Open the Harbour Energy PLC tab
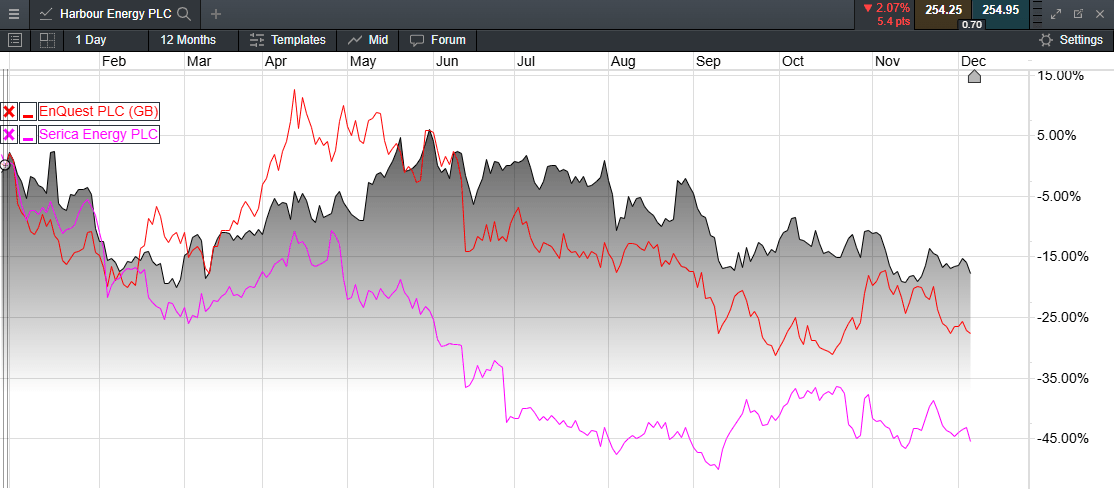 coord(115,13)
